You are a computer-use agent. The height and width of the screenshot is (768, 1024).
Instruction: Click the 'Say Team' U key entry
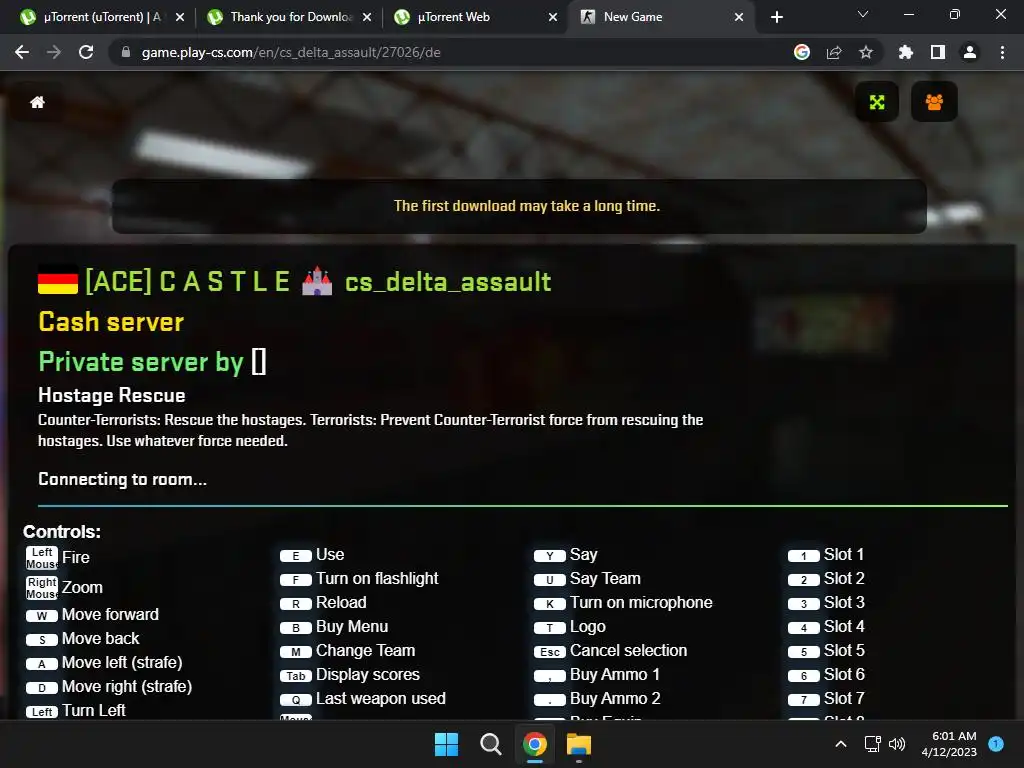[x=587, y=579]
